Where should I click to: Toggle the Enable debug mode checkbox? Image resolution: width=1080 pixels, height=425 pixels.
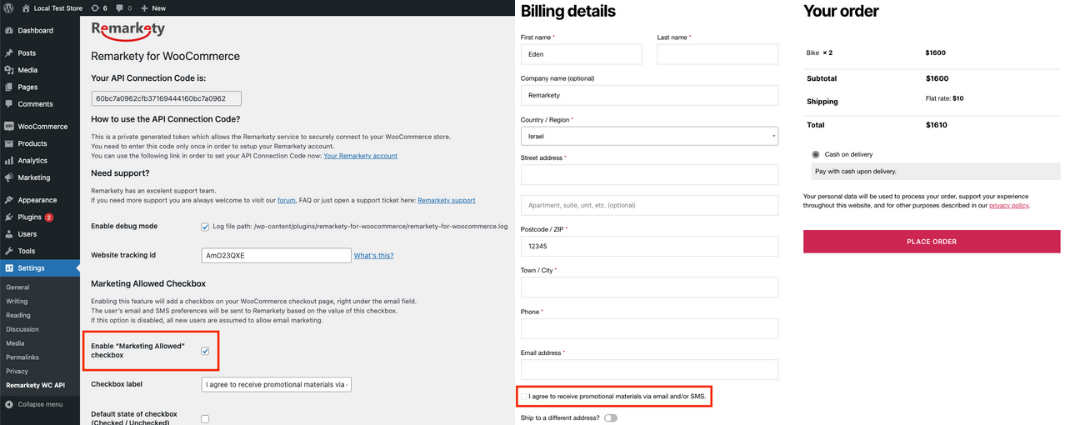(205, 226)
